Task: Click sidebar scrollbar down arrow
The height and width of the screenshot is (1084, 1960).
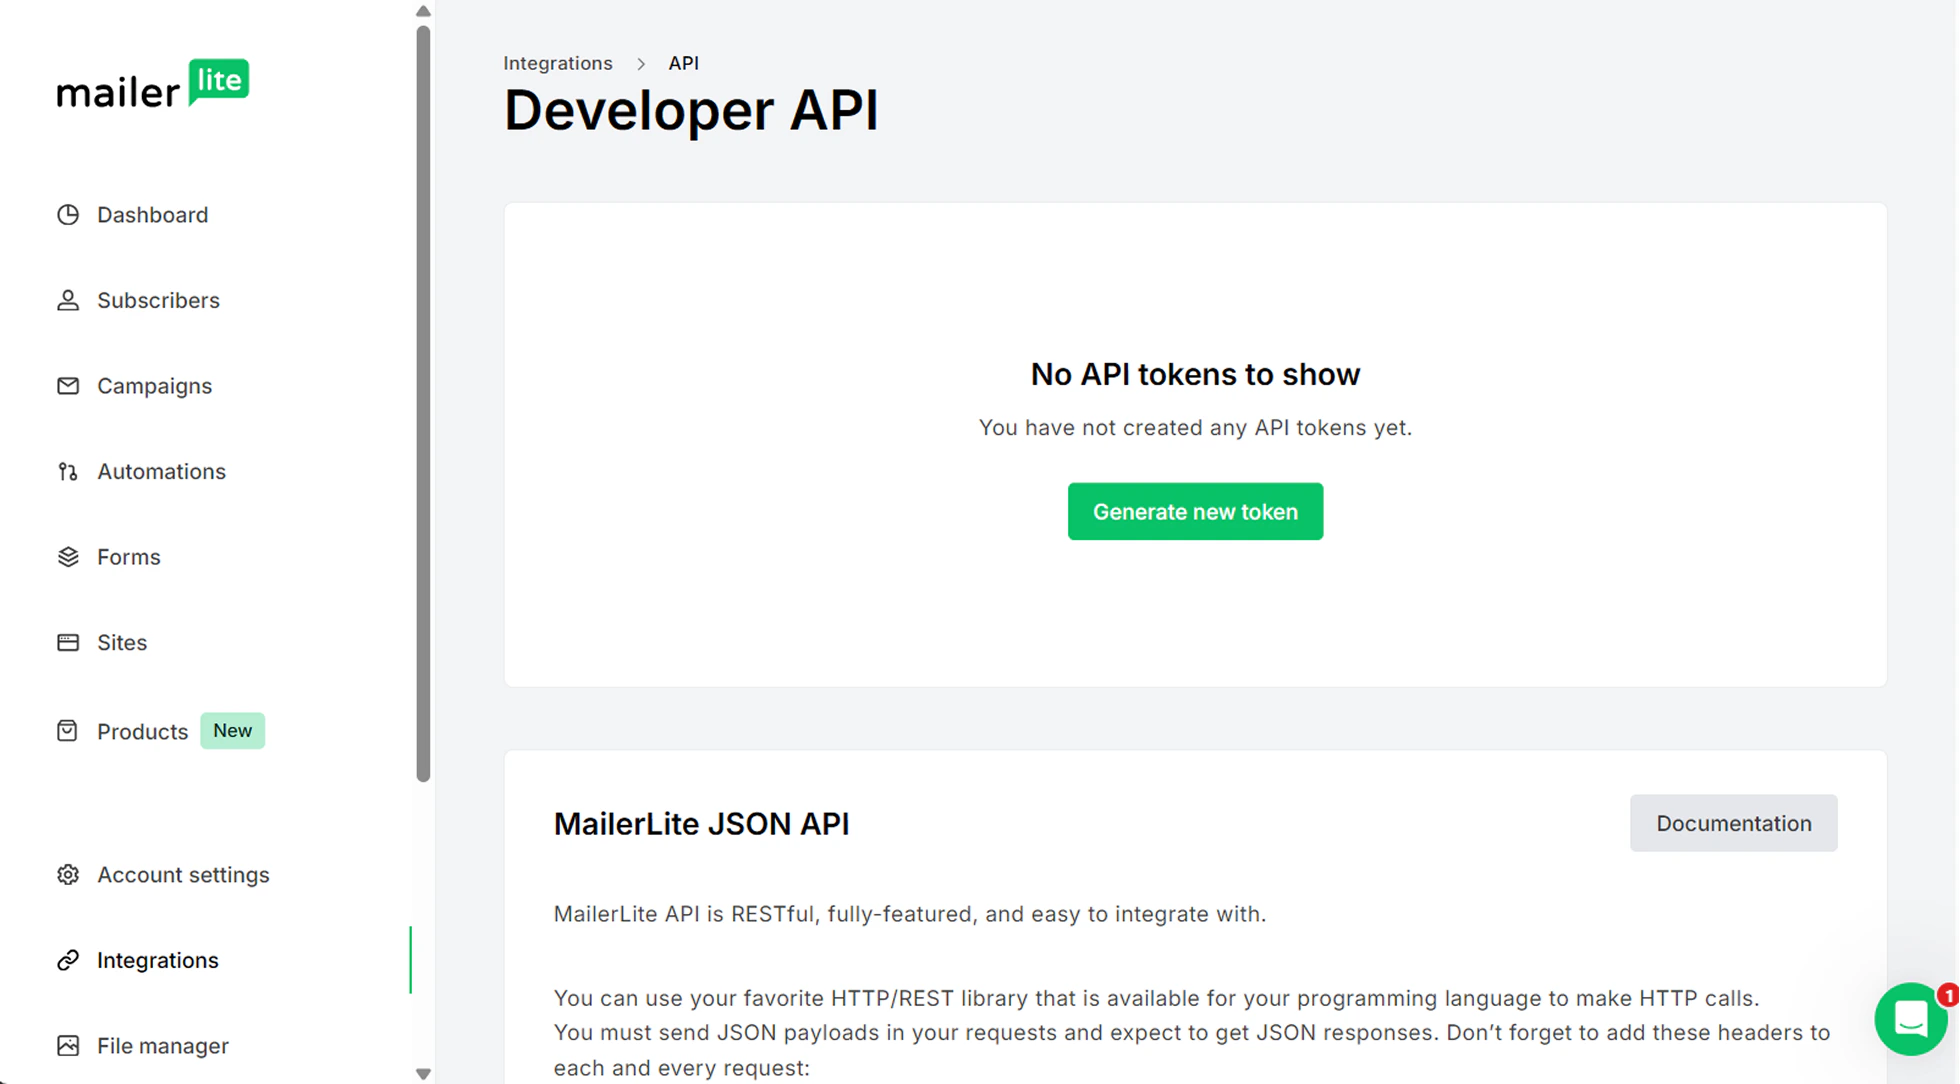Action: [423, 1074]
